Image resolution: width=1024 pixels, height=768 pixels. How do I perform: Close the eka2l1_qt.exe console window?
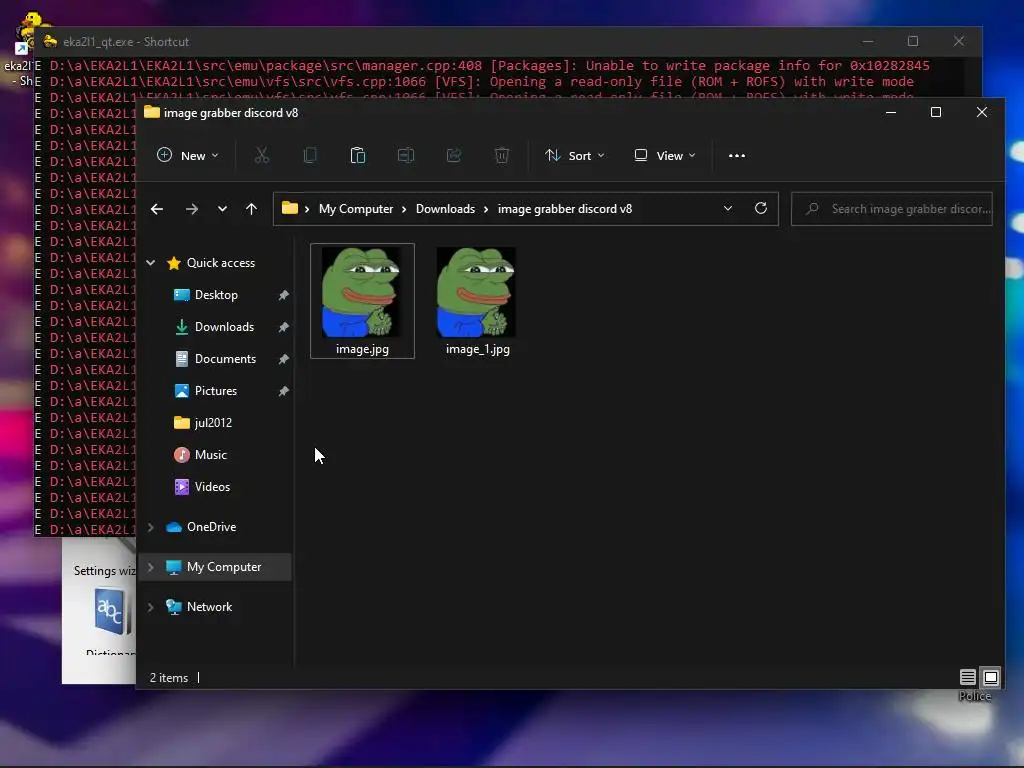[959, 41]
